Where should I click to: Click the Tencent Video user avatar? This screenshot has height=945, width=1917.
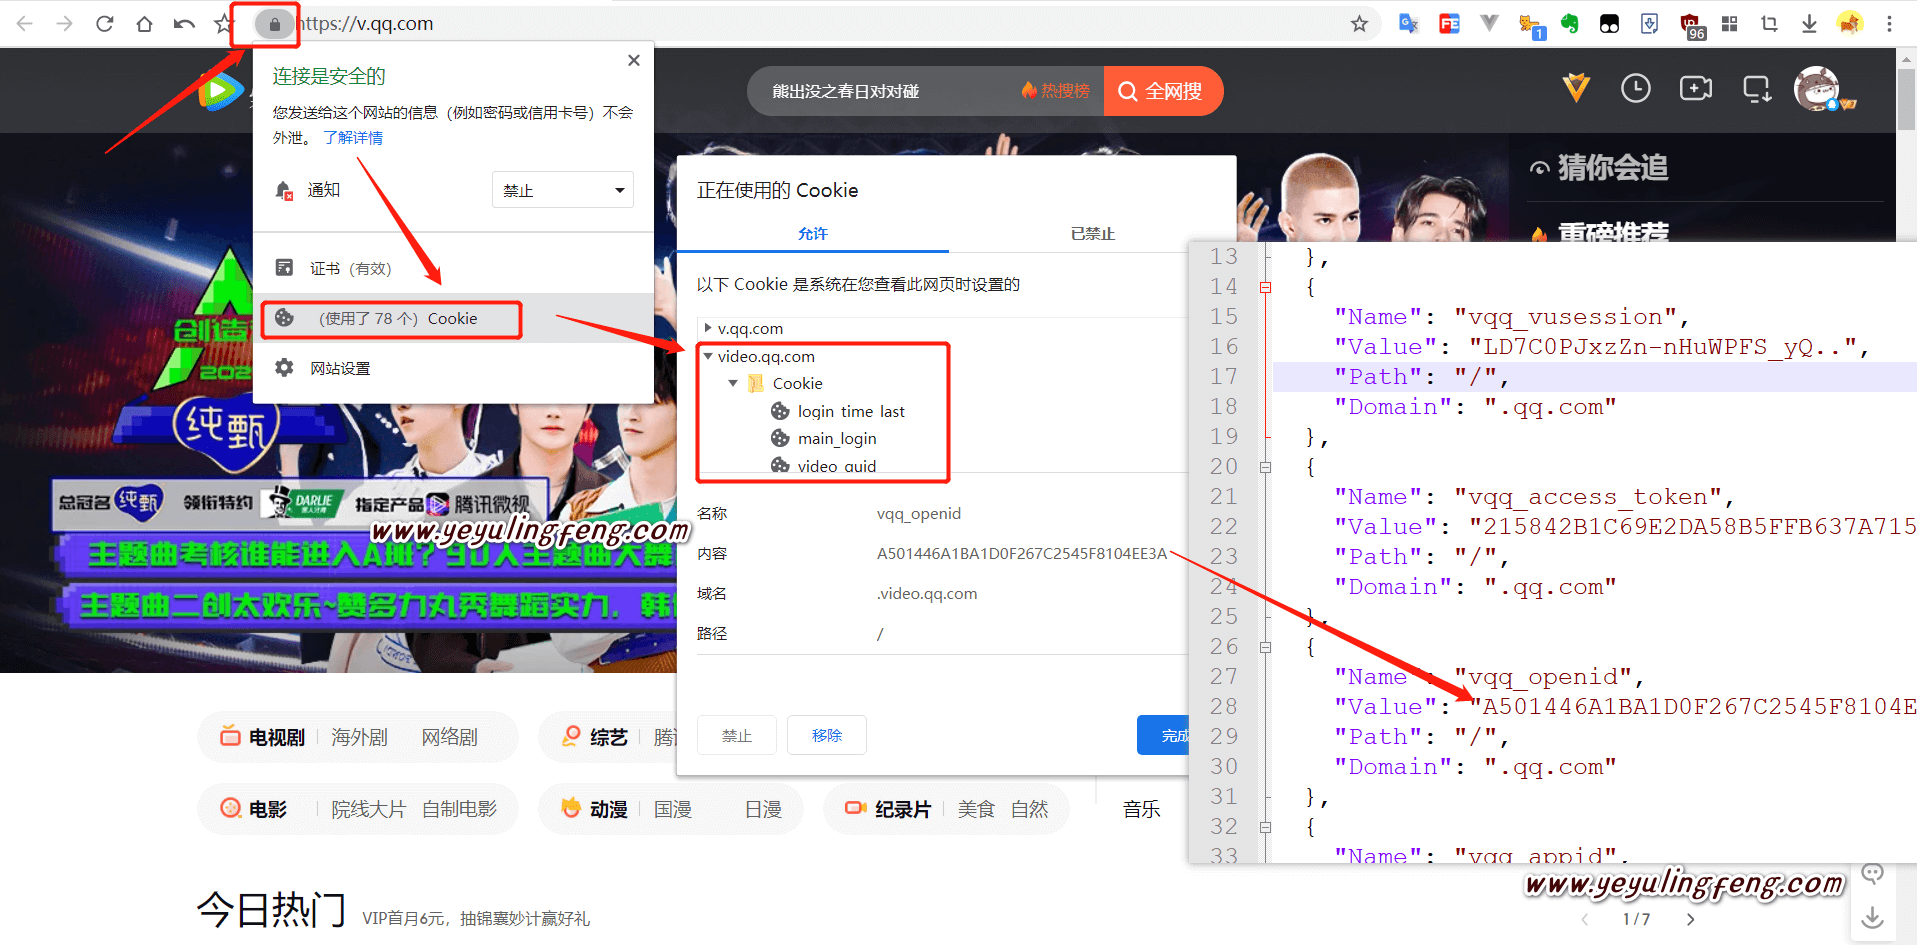point(1818,89)
